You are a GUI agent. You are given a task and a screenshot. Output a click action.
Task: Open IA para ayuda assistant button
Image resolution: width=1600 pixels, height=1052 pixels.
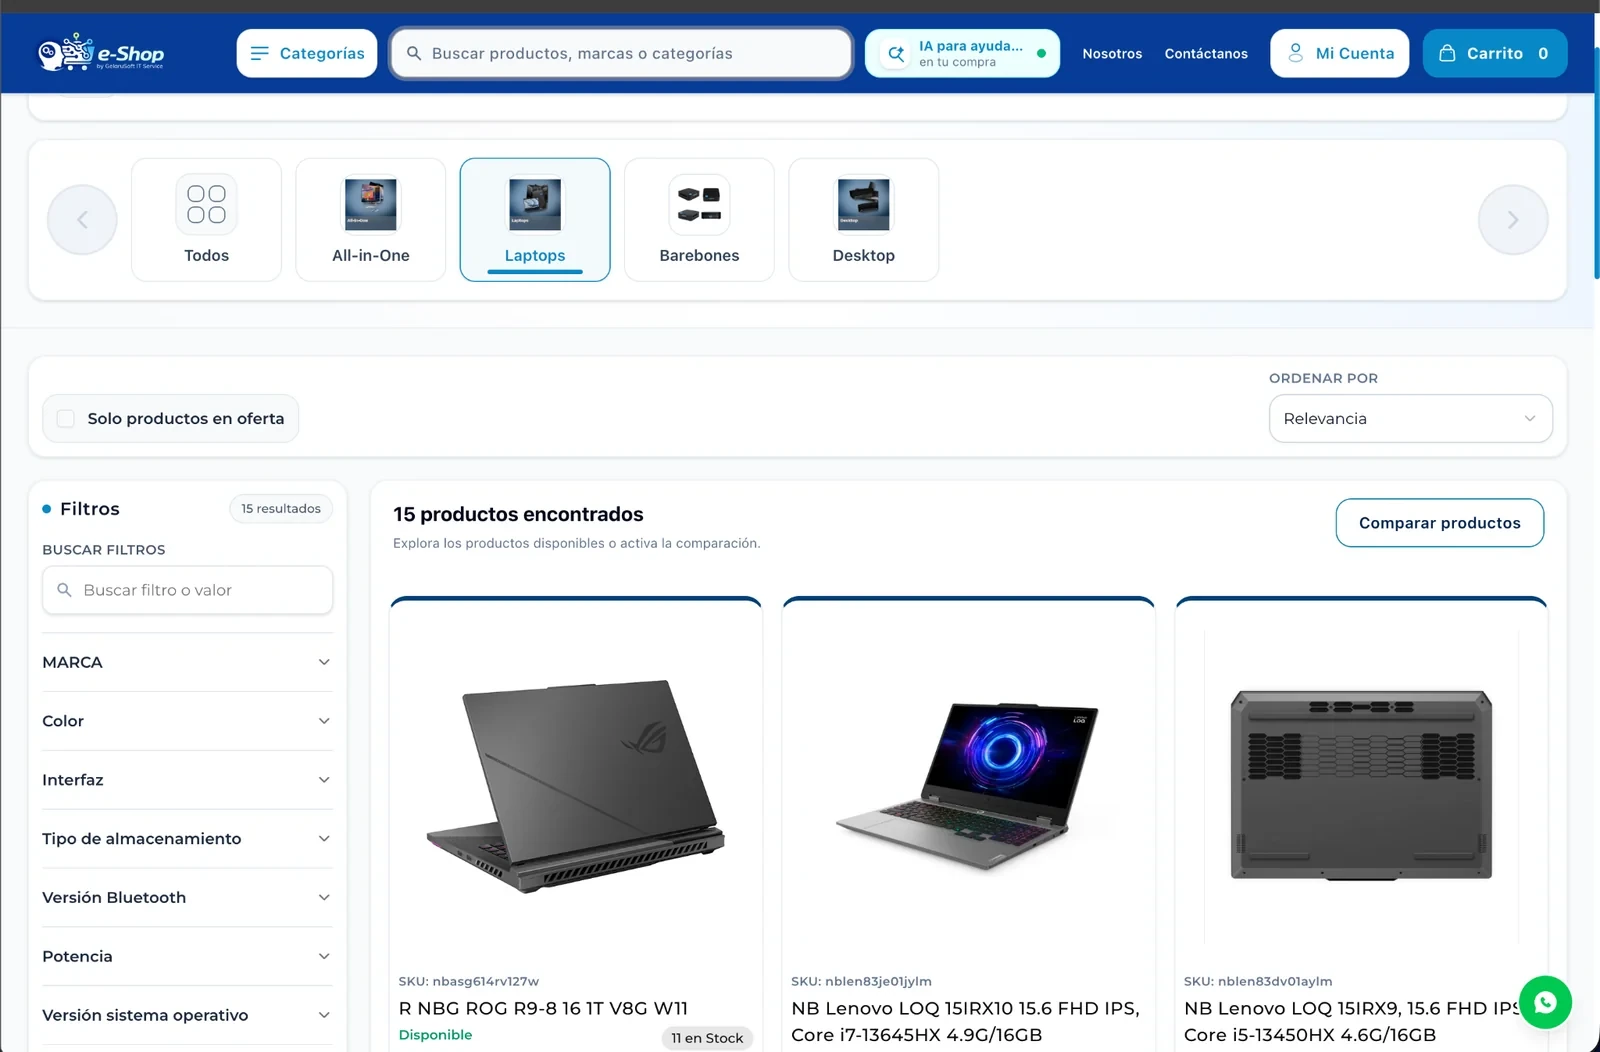(962, 53)
